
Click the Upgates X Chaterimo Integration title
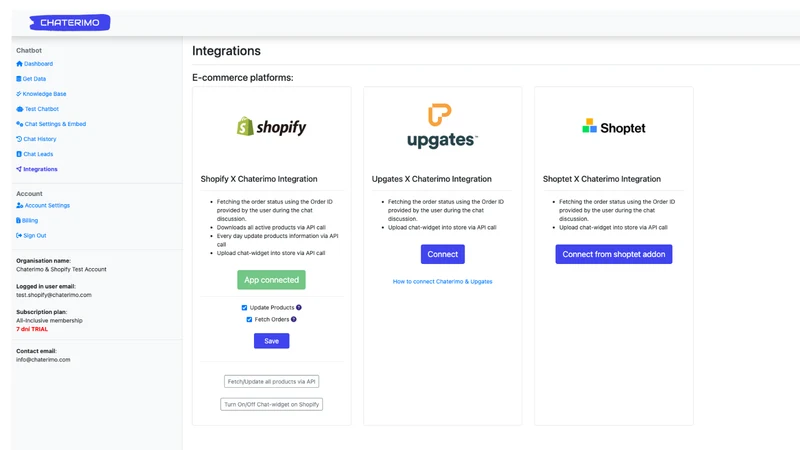pos(432,179)
